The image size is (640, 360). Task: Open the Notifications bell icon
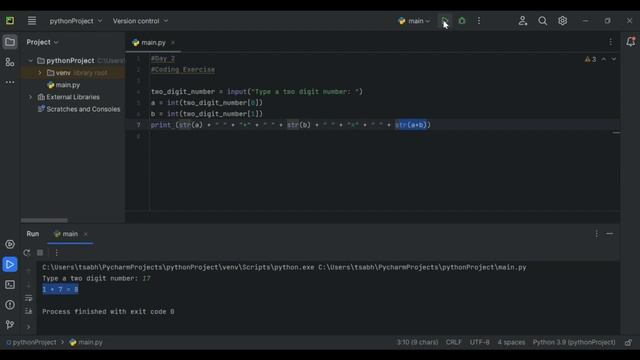(631, 42)
